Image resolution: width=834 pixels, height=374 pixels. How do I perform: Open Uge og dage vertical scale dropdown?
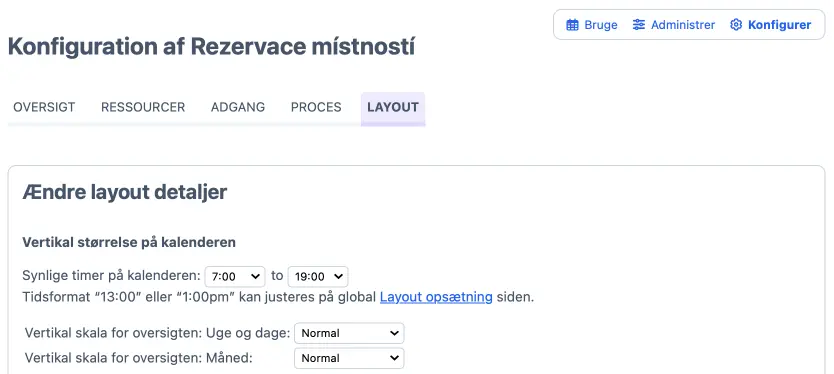coord(349,334)
